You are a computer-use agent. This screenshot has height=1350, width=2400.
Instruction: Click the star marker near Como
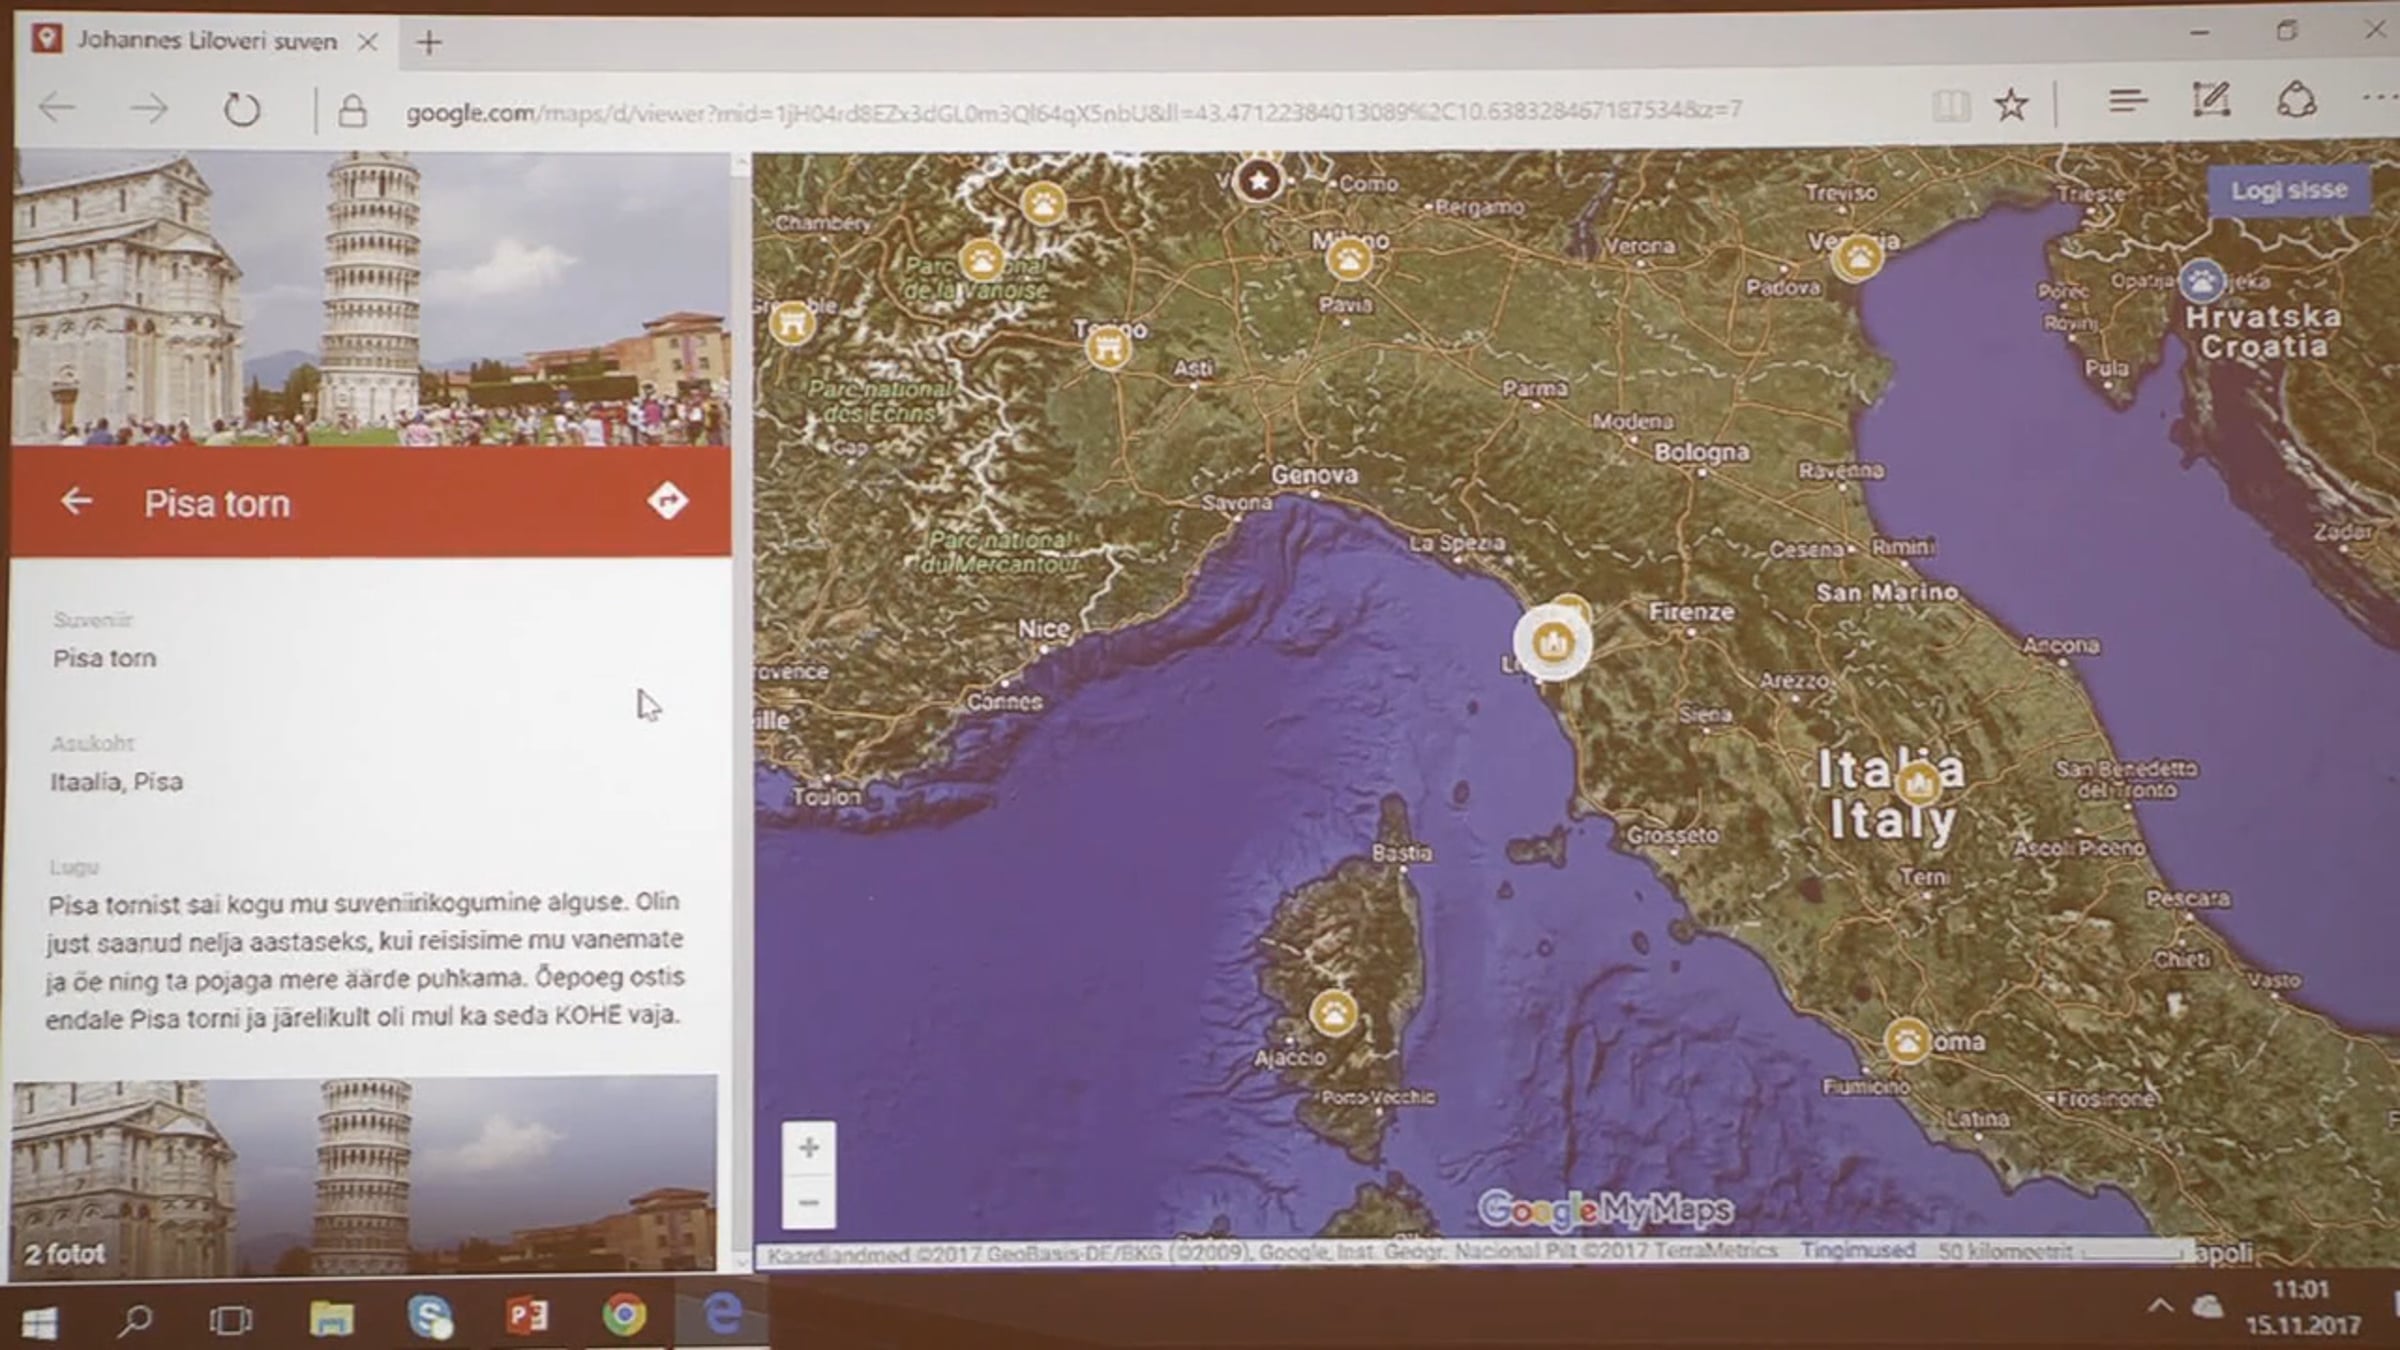point(1258,180)
